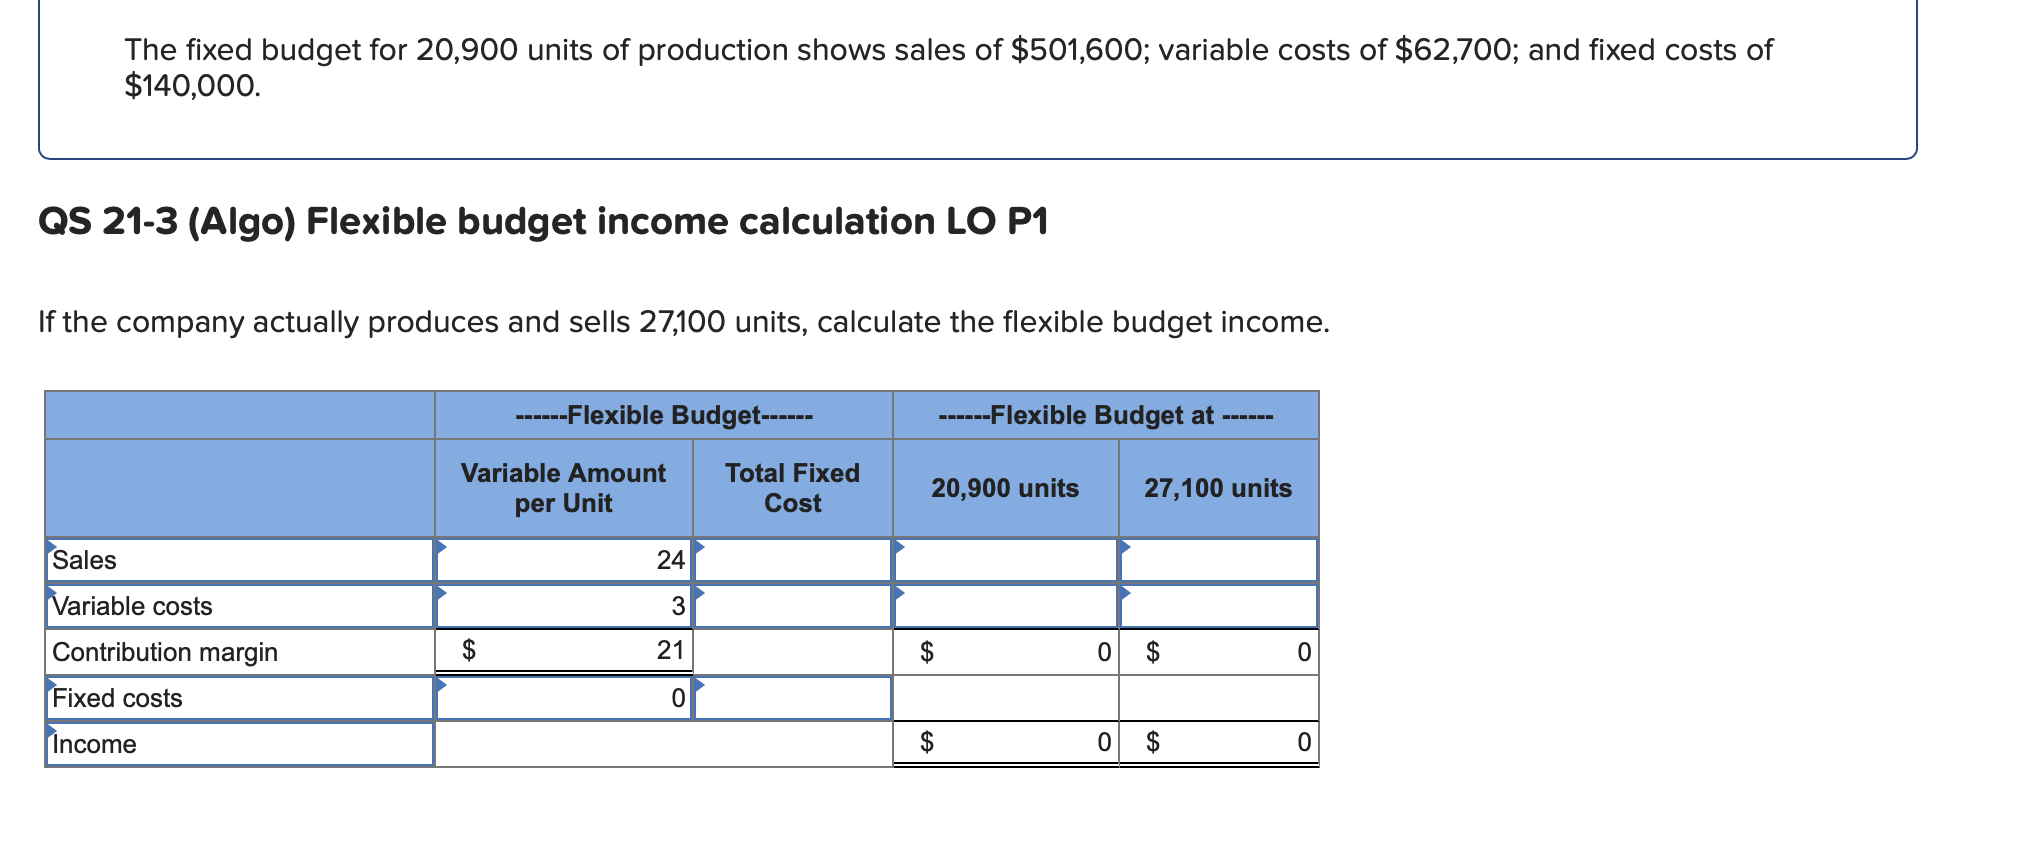2022x842 pixels.
Task: Click Contribution margin total under 20,900 units
Action: [1006, 652]
